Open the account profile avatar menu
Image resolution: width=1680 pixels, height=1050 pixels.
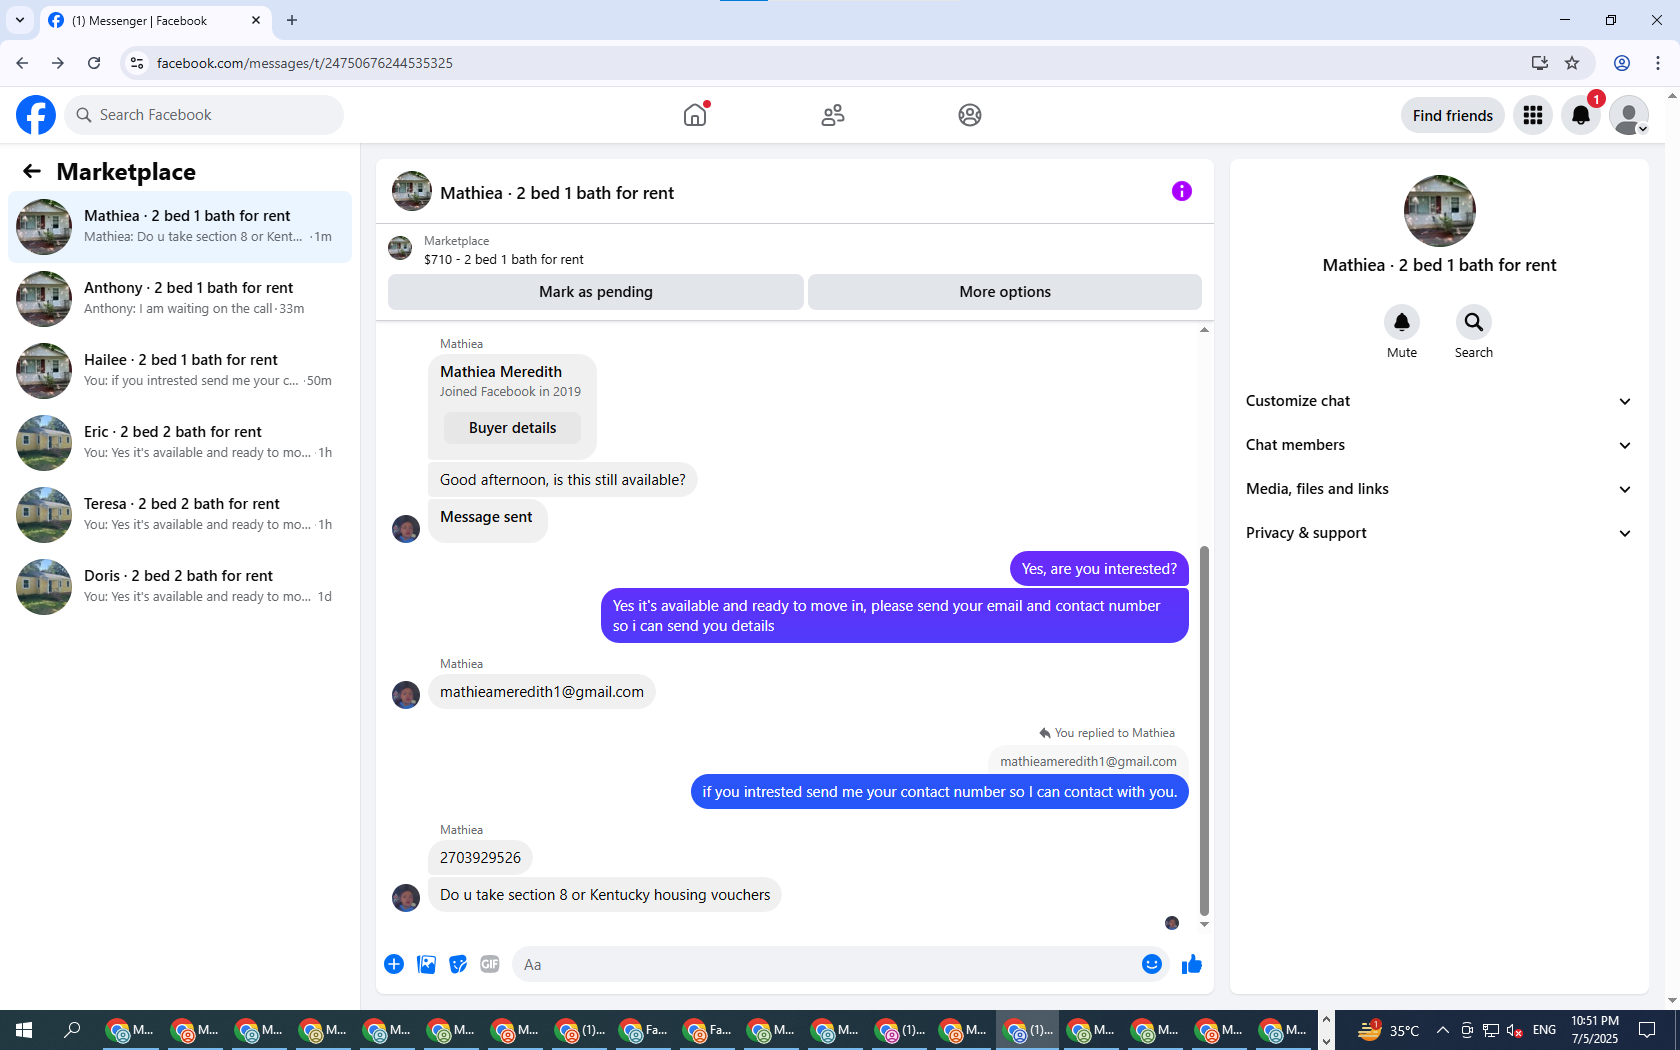pos(1629,115)
